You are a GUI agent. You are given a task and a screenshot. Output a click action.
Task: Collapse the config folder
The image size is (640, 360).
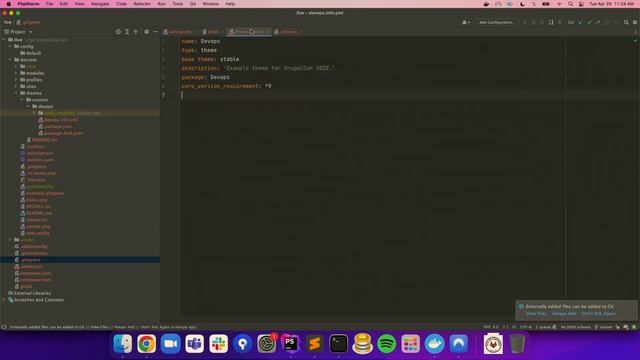[10, 47]
